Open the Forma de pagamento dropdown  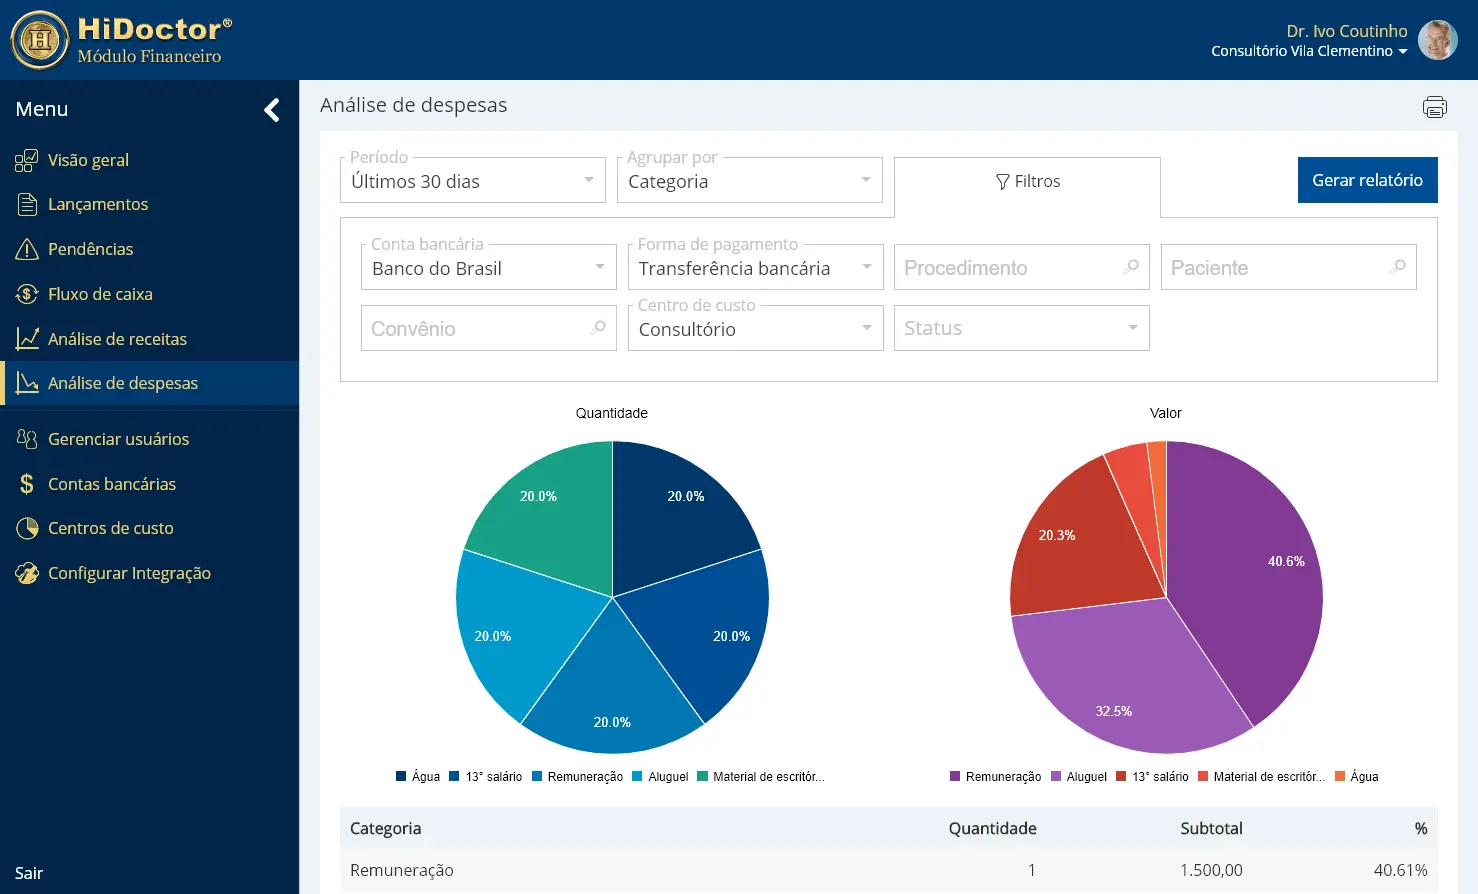[x=755, y=268]
